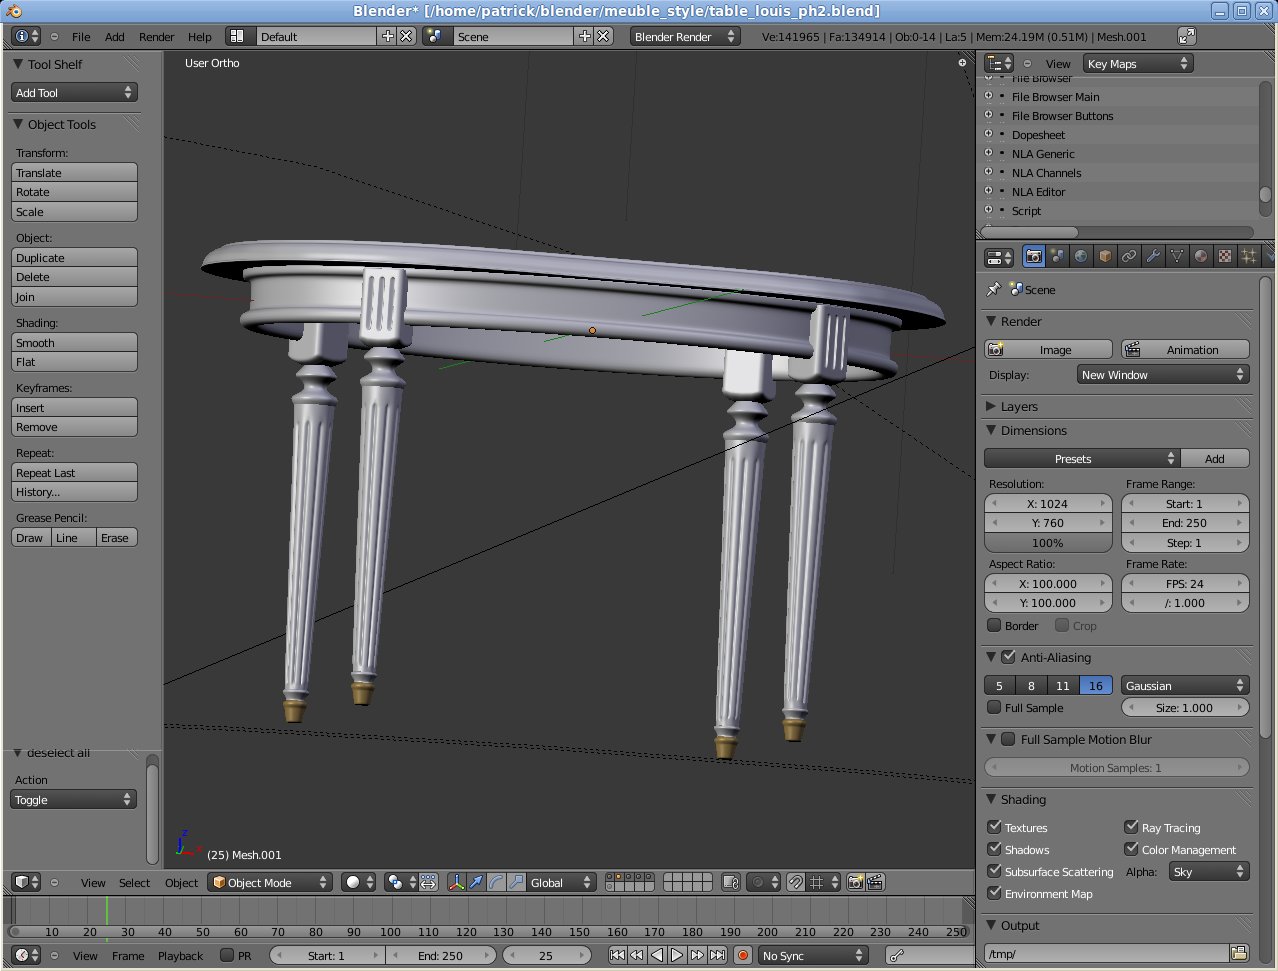Open the Texture properties tab (checkered icon)

1224,256
